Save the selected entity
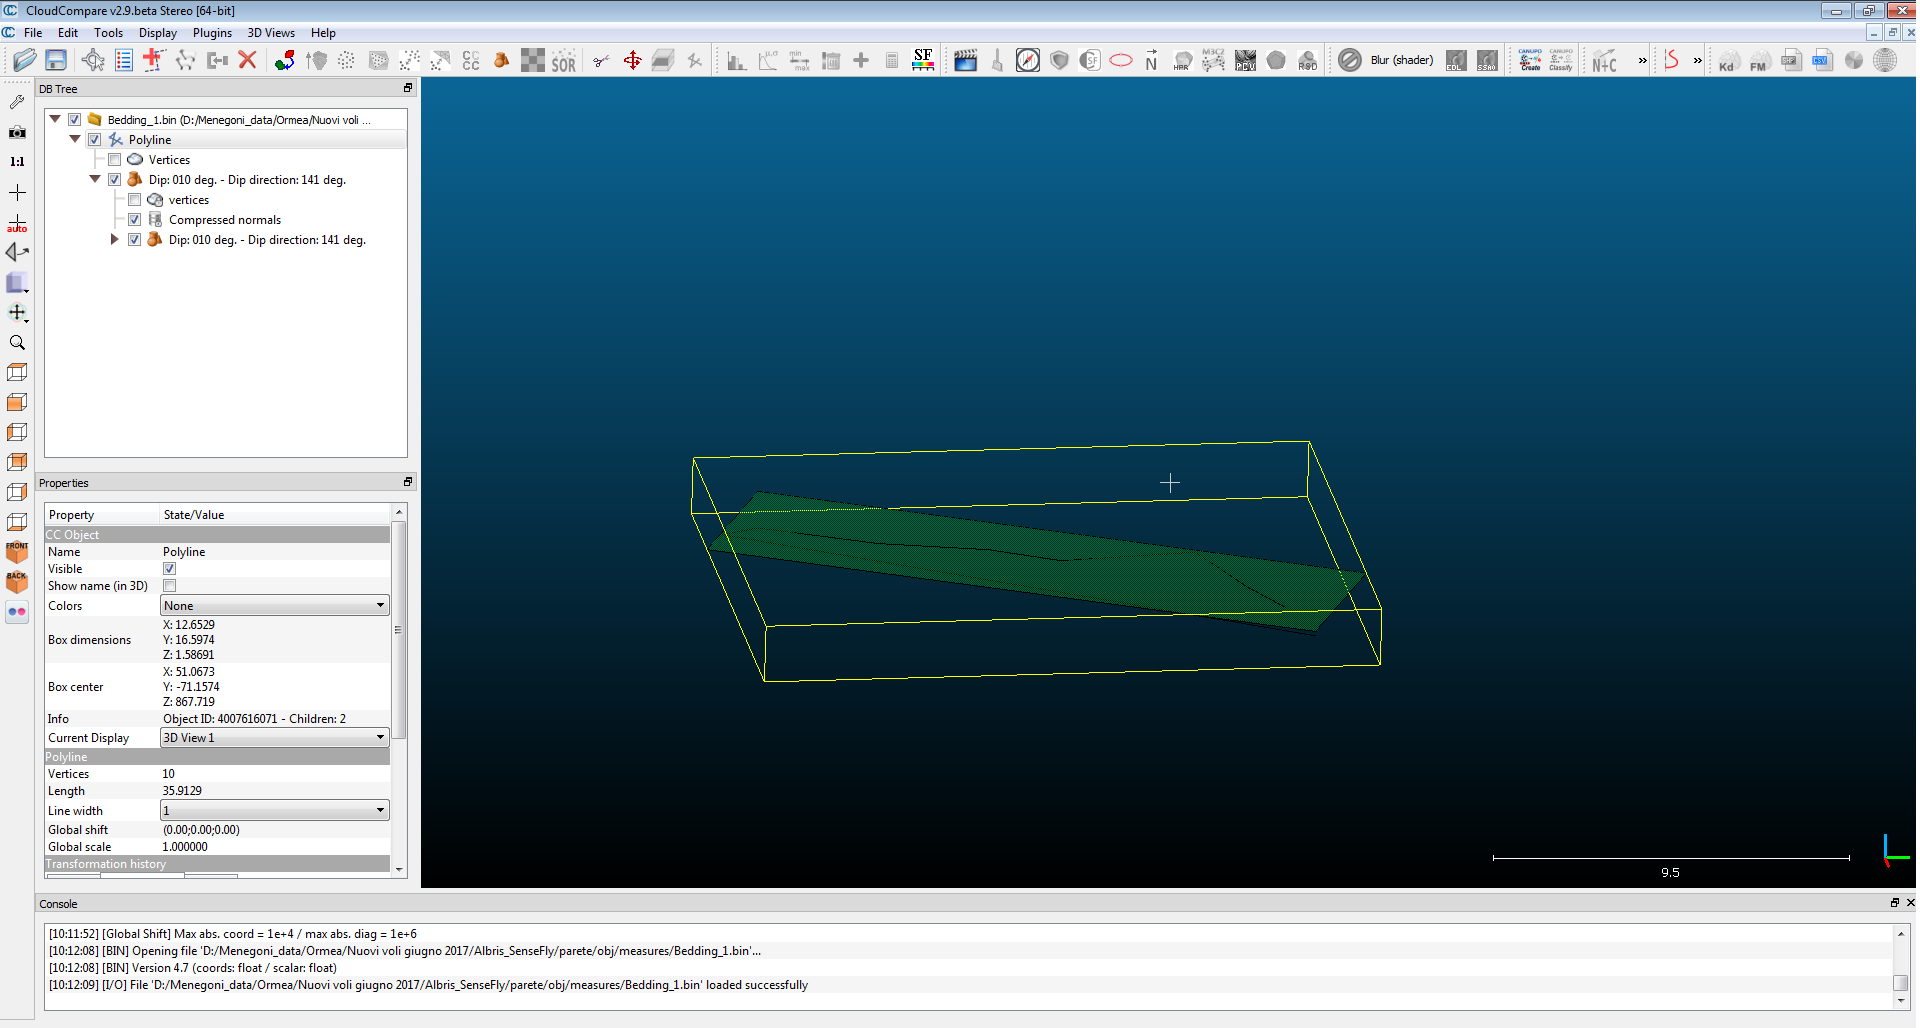 pyautogui.click(x=56, y=60)
